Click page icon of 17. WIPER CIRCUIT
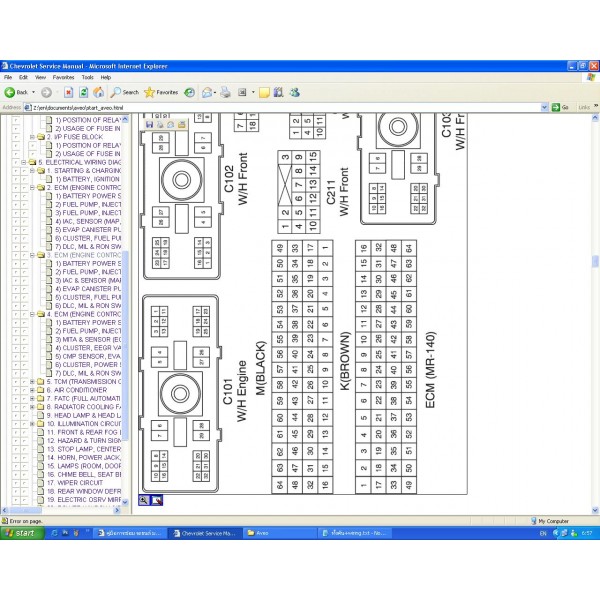Viewport: 600px width, 600px height. [41, 483]
